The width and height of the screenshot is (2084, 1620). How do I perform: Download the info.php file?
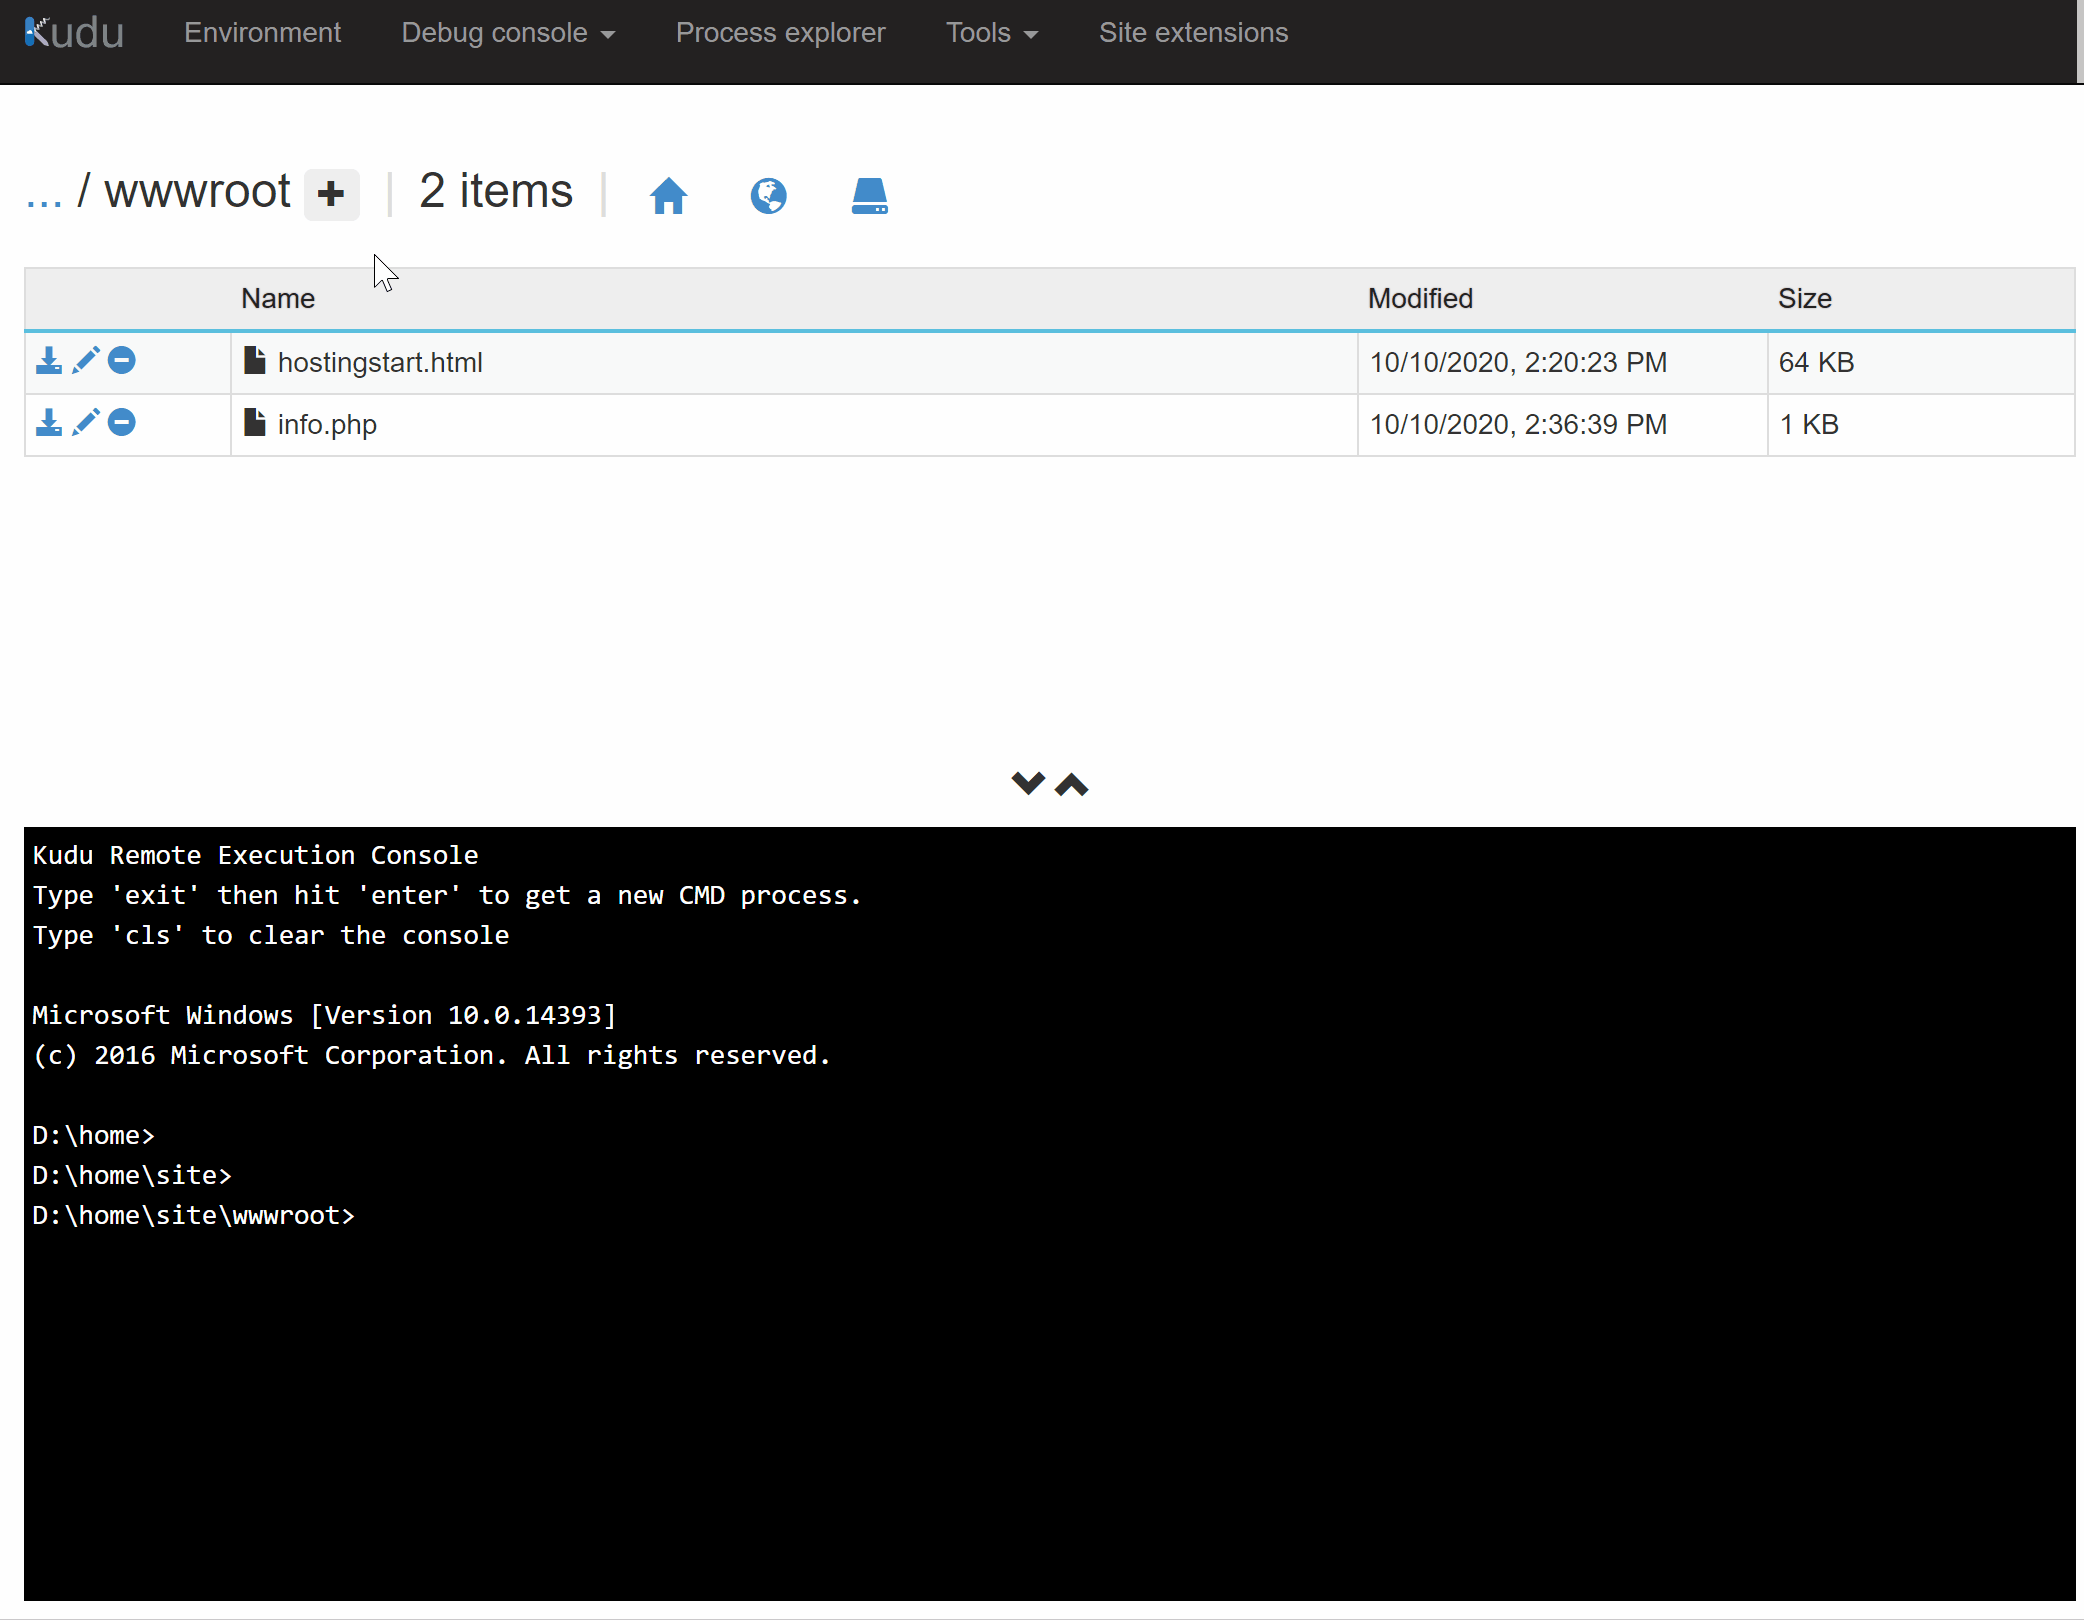[48, 423]
